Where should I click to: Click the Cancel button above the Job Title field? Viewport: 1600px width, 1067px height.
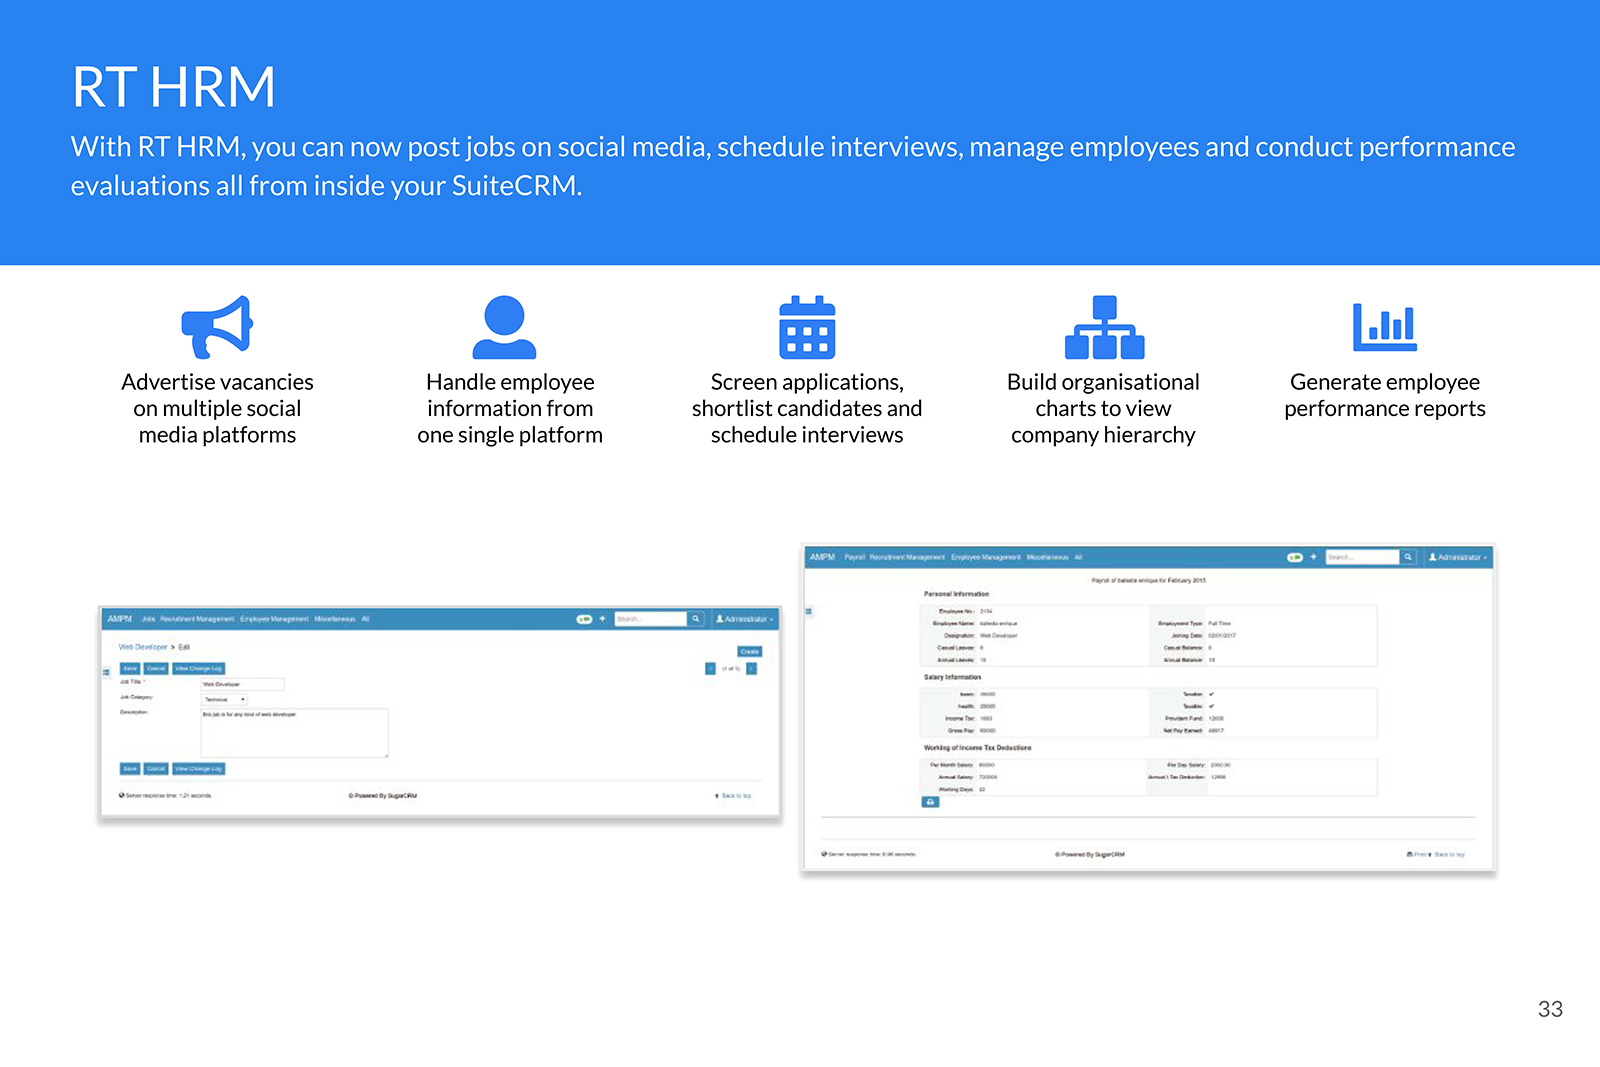[x=156, y=668]
